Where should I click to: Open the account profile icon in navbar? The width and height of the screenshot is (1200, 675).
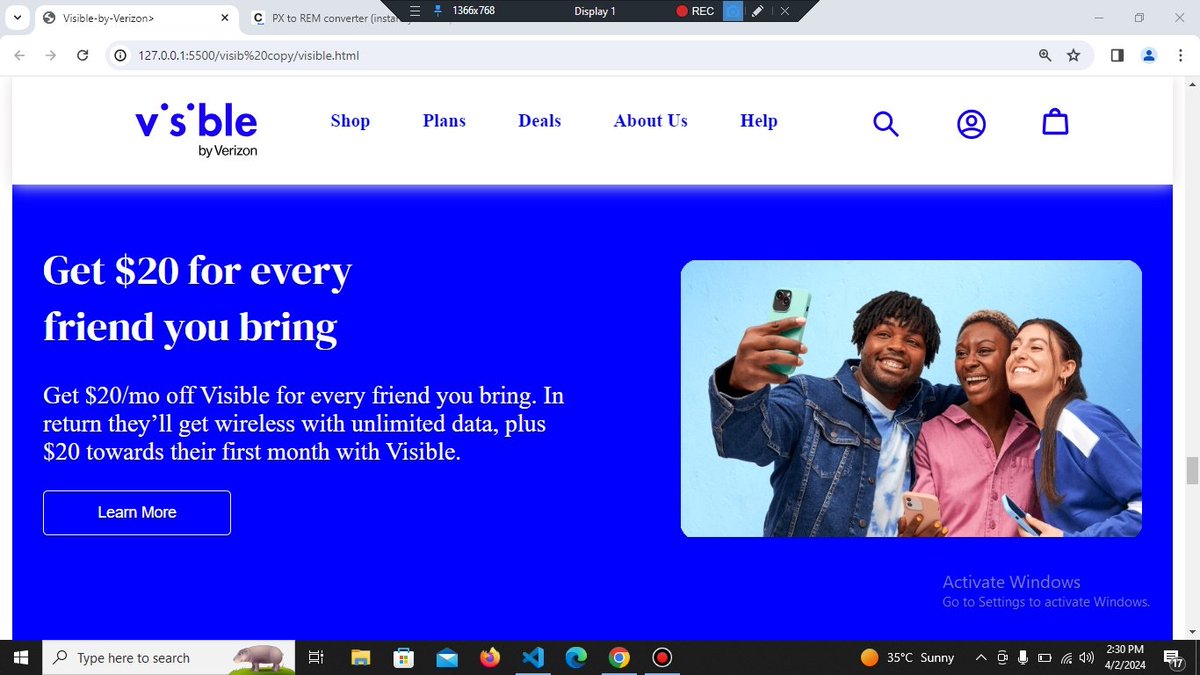(971, 123)
